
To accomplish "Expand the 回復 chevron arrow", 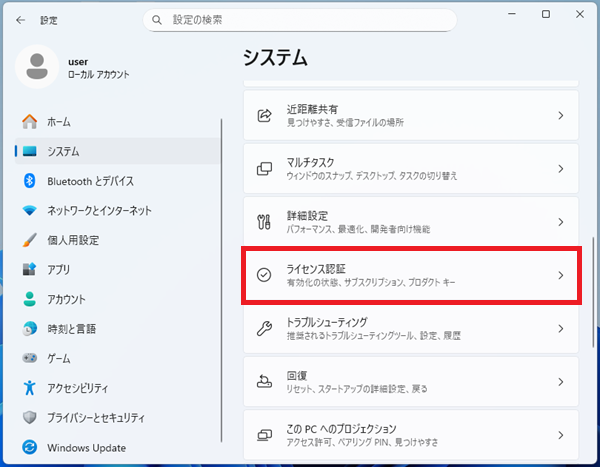I will [x=560, y=382].
